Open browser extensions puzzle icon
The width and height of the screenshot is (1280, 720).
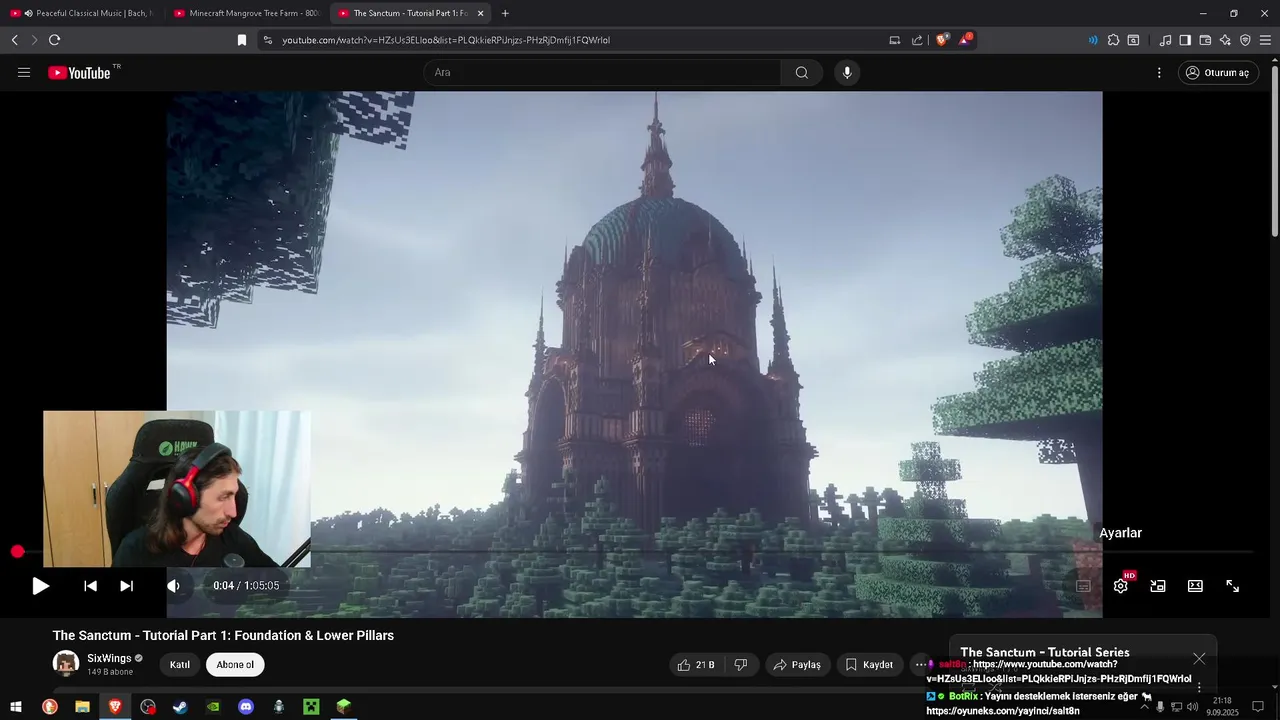1113,40
